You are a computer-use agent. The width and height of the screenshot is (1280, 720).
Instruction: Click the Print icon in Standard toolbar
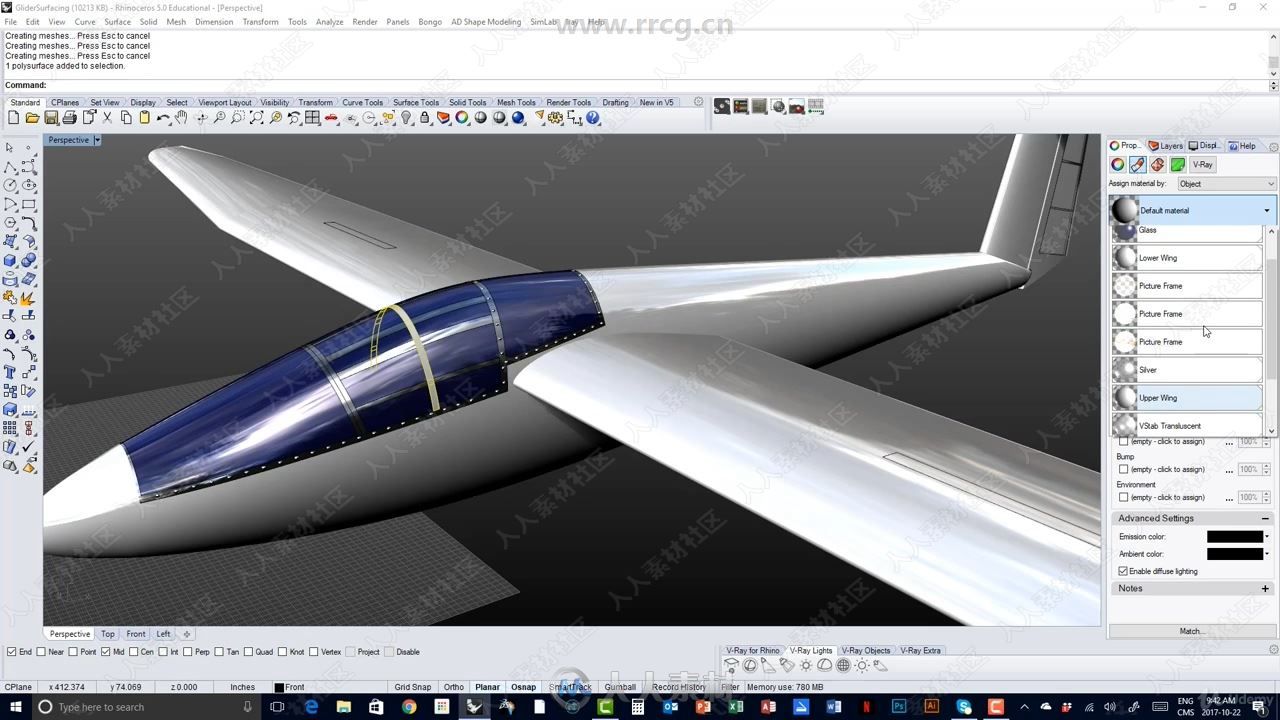(69, 118)
